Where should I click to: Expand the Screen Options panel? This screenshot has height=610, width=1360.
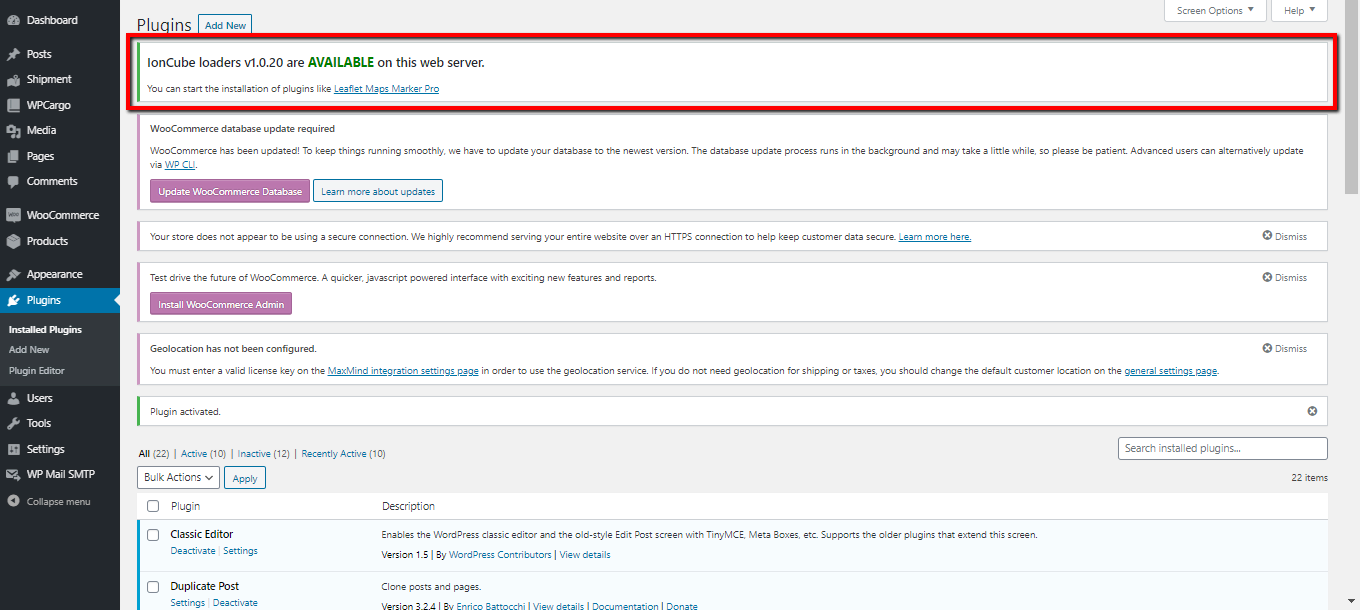pos(1215,11)
